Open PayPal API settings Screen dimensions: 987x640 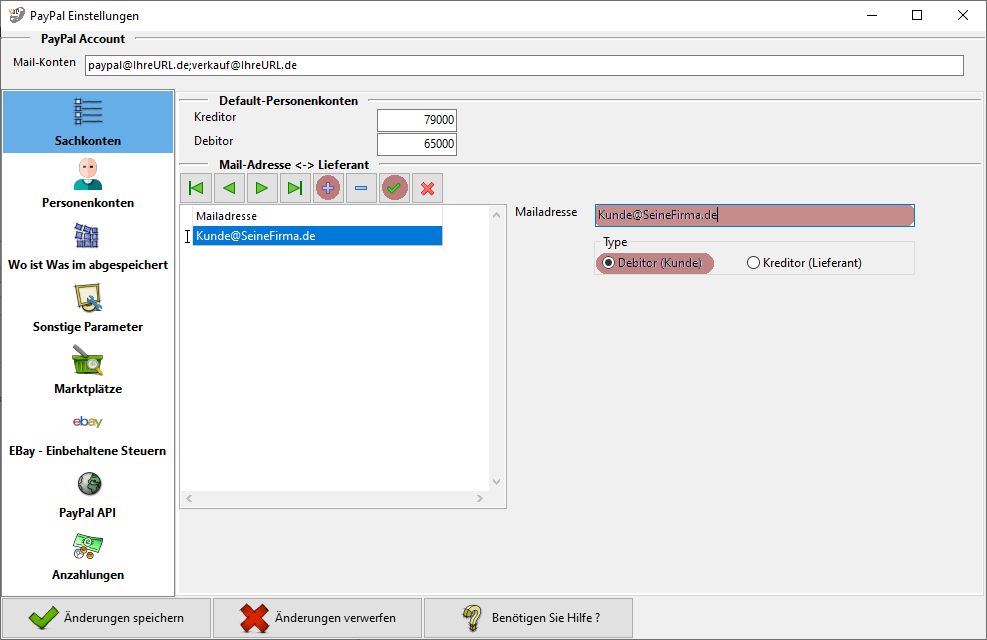coord(88,494)
